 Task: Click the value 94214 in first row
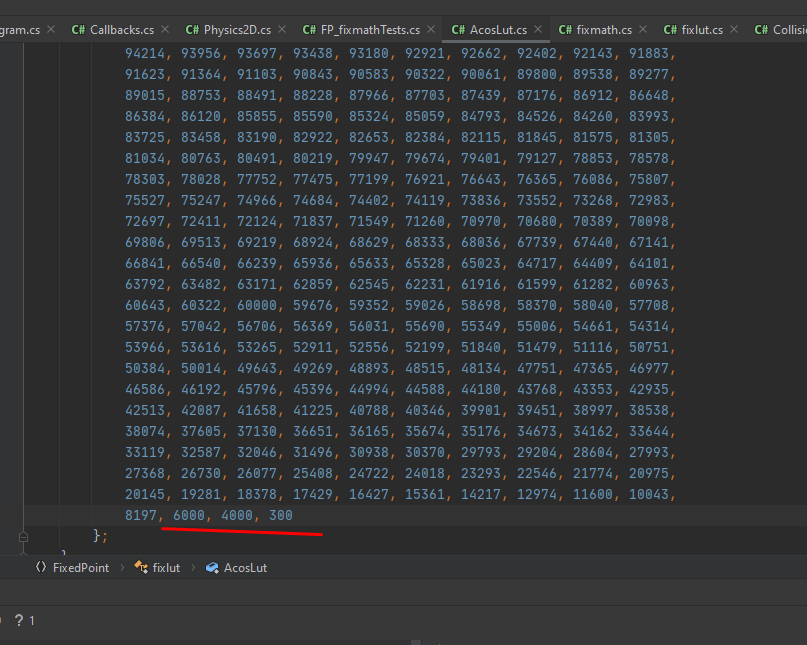[145, 53]
